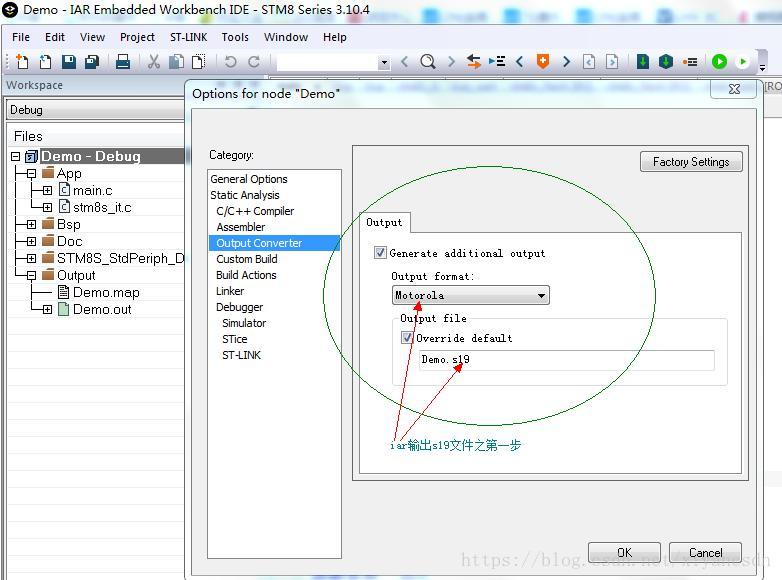
Task: Open the View menu
Action: point(92,37)
